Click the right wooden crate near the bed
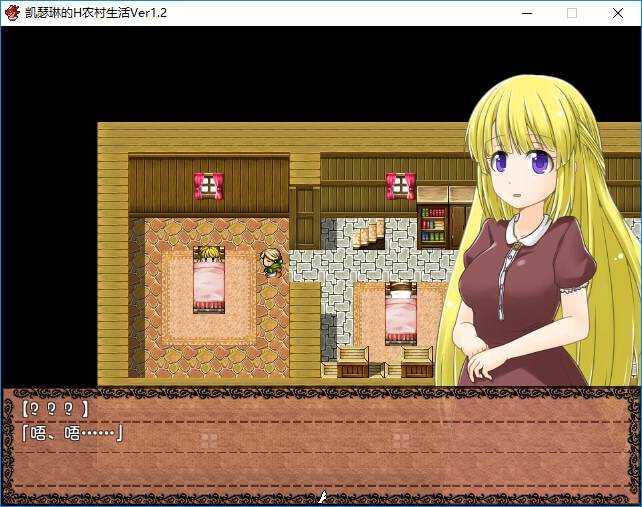The width and height of the screenshot is (642, 507). 416,362
